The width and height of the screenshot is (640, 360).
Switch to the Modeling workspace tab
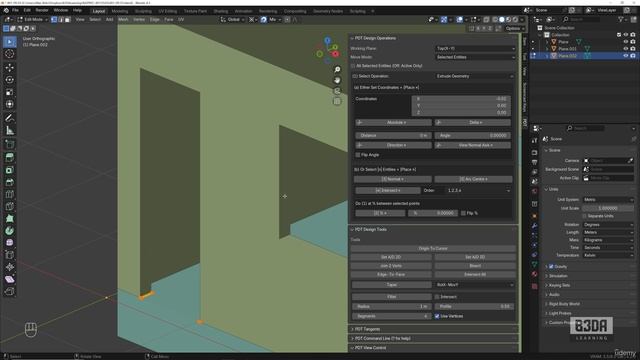120,11
